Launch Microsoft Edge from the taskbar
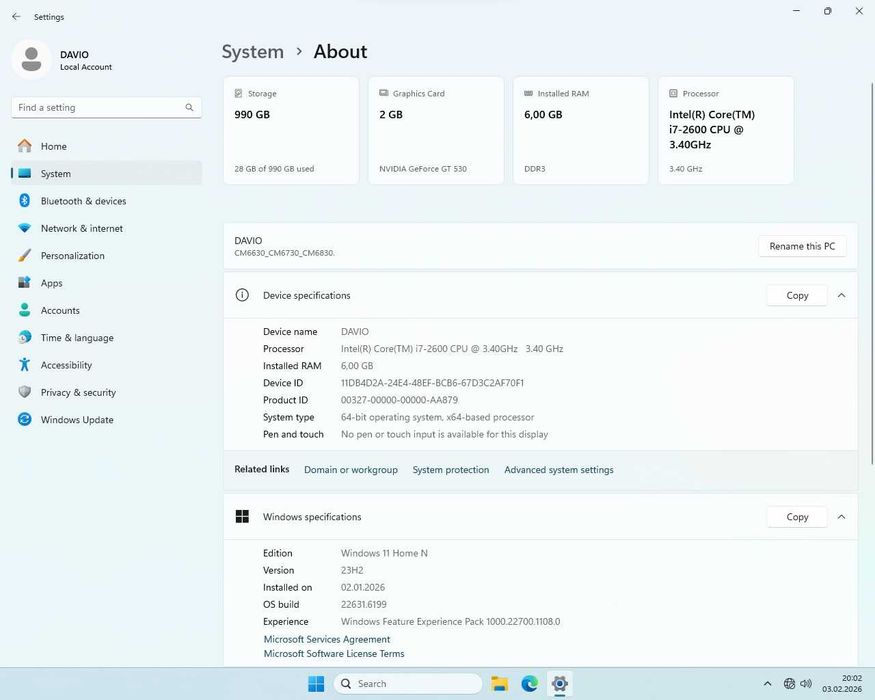This screenshot has width=875, height=700. click(530, 683)
